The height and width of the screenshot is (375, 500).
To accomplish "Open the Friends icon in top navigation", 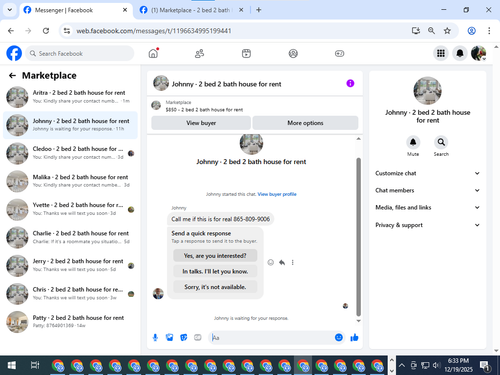I will 199,53.
